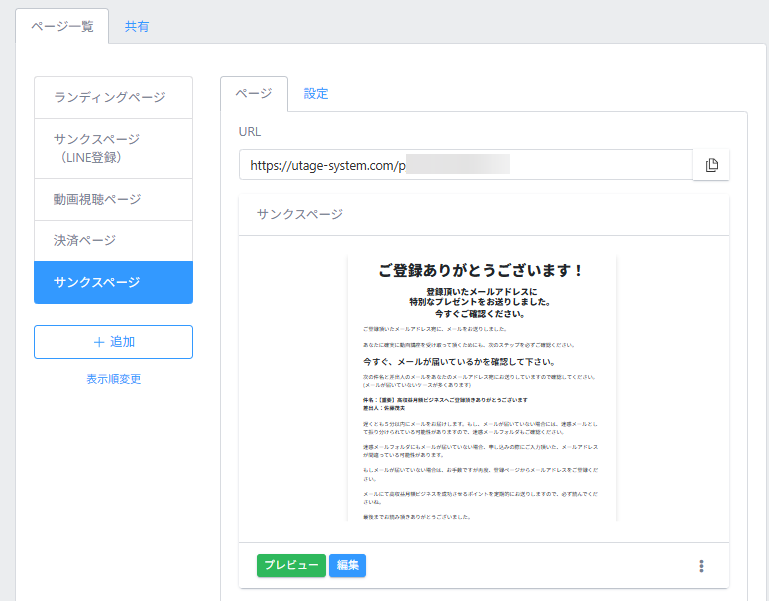This screenshot has height=601, width=769.
Task: Click the ご登録ありがとうございます headline in the preview
Action: [x=481, y=271]
